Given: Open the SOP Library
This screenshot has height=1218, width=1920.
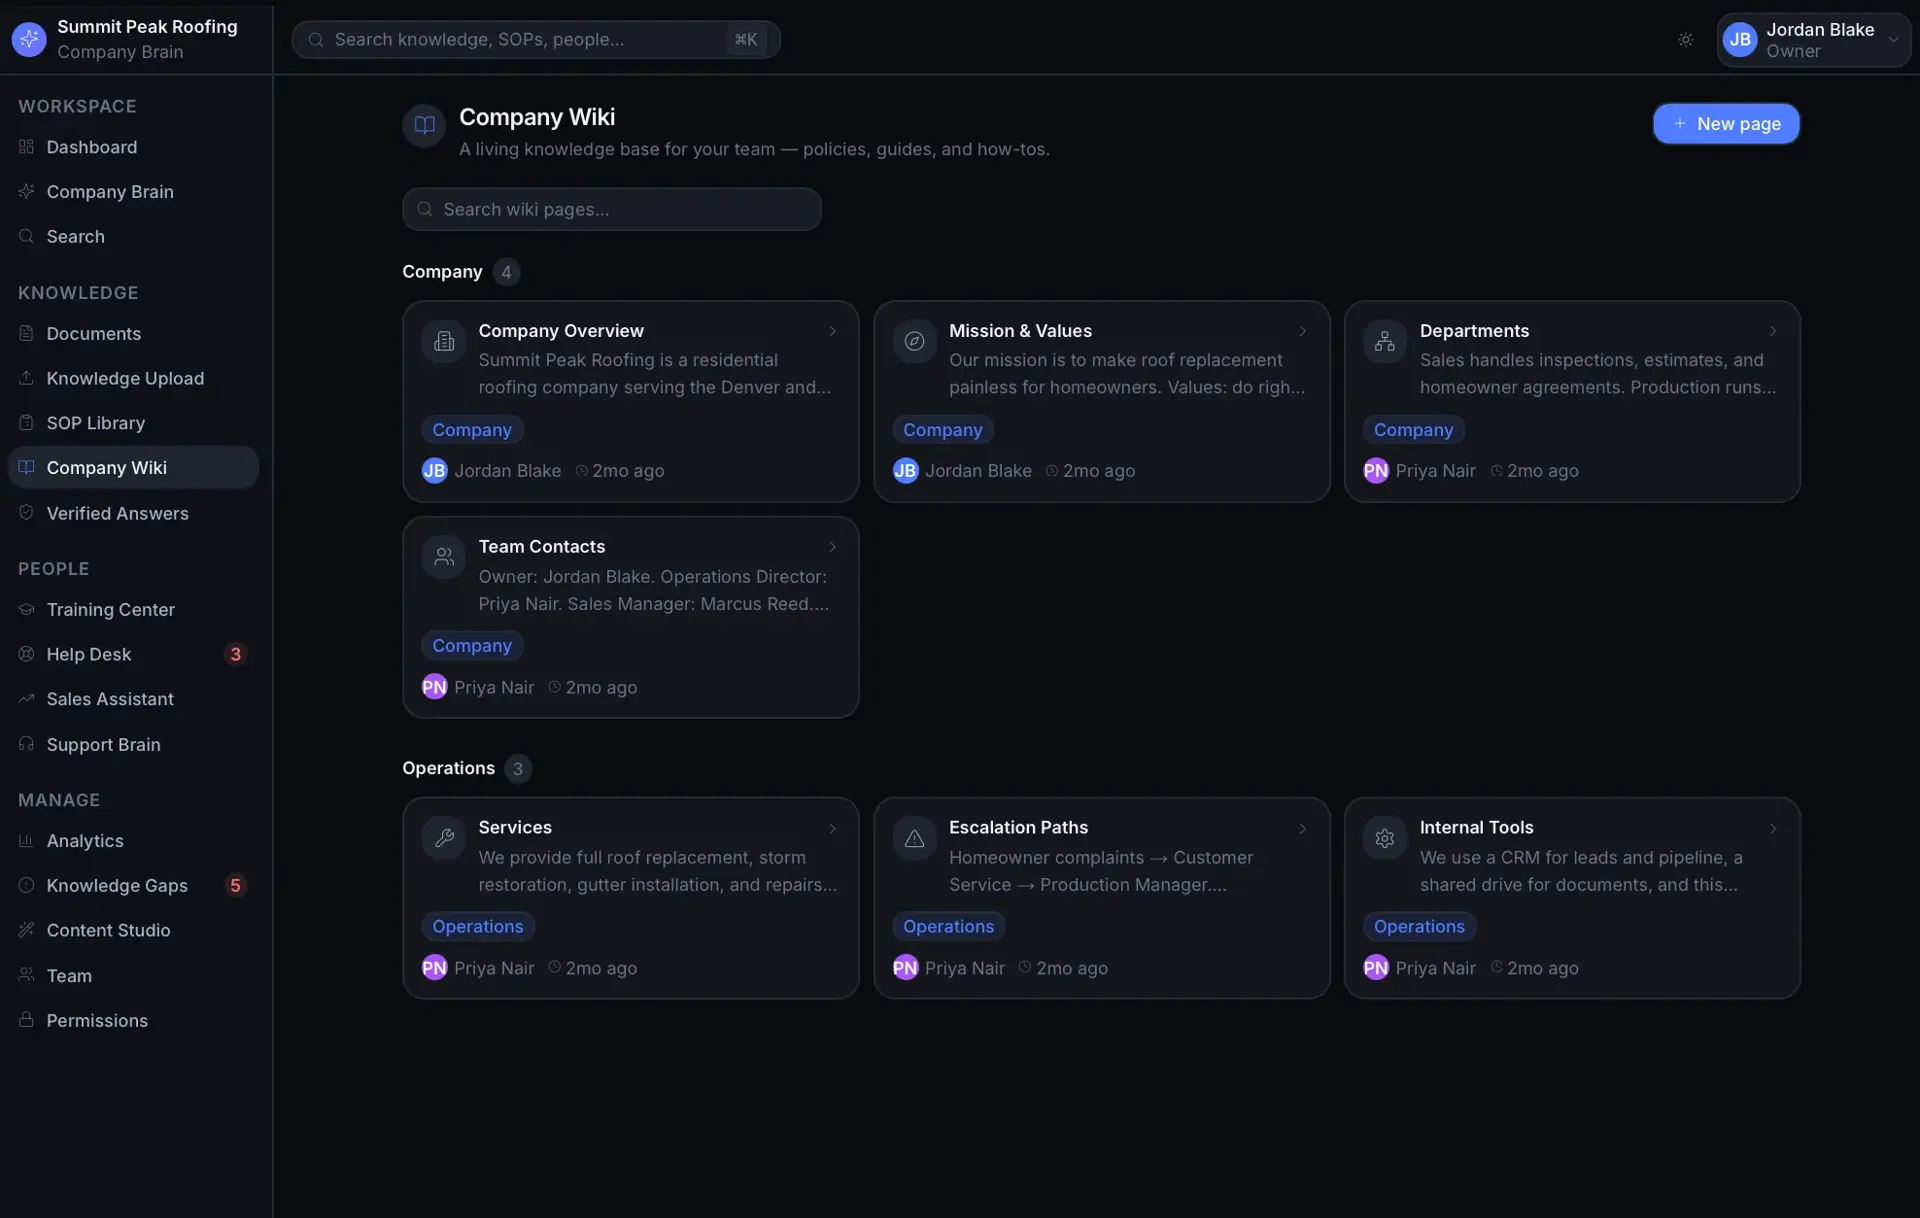Looking at the screenshot, I should pos(133,423).
